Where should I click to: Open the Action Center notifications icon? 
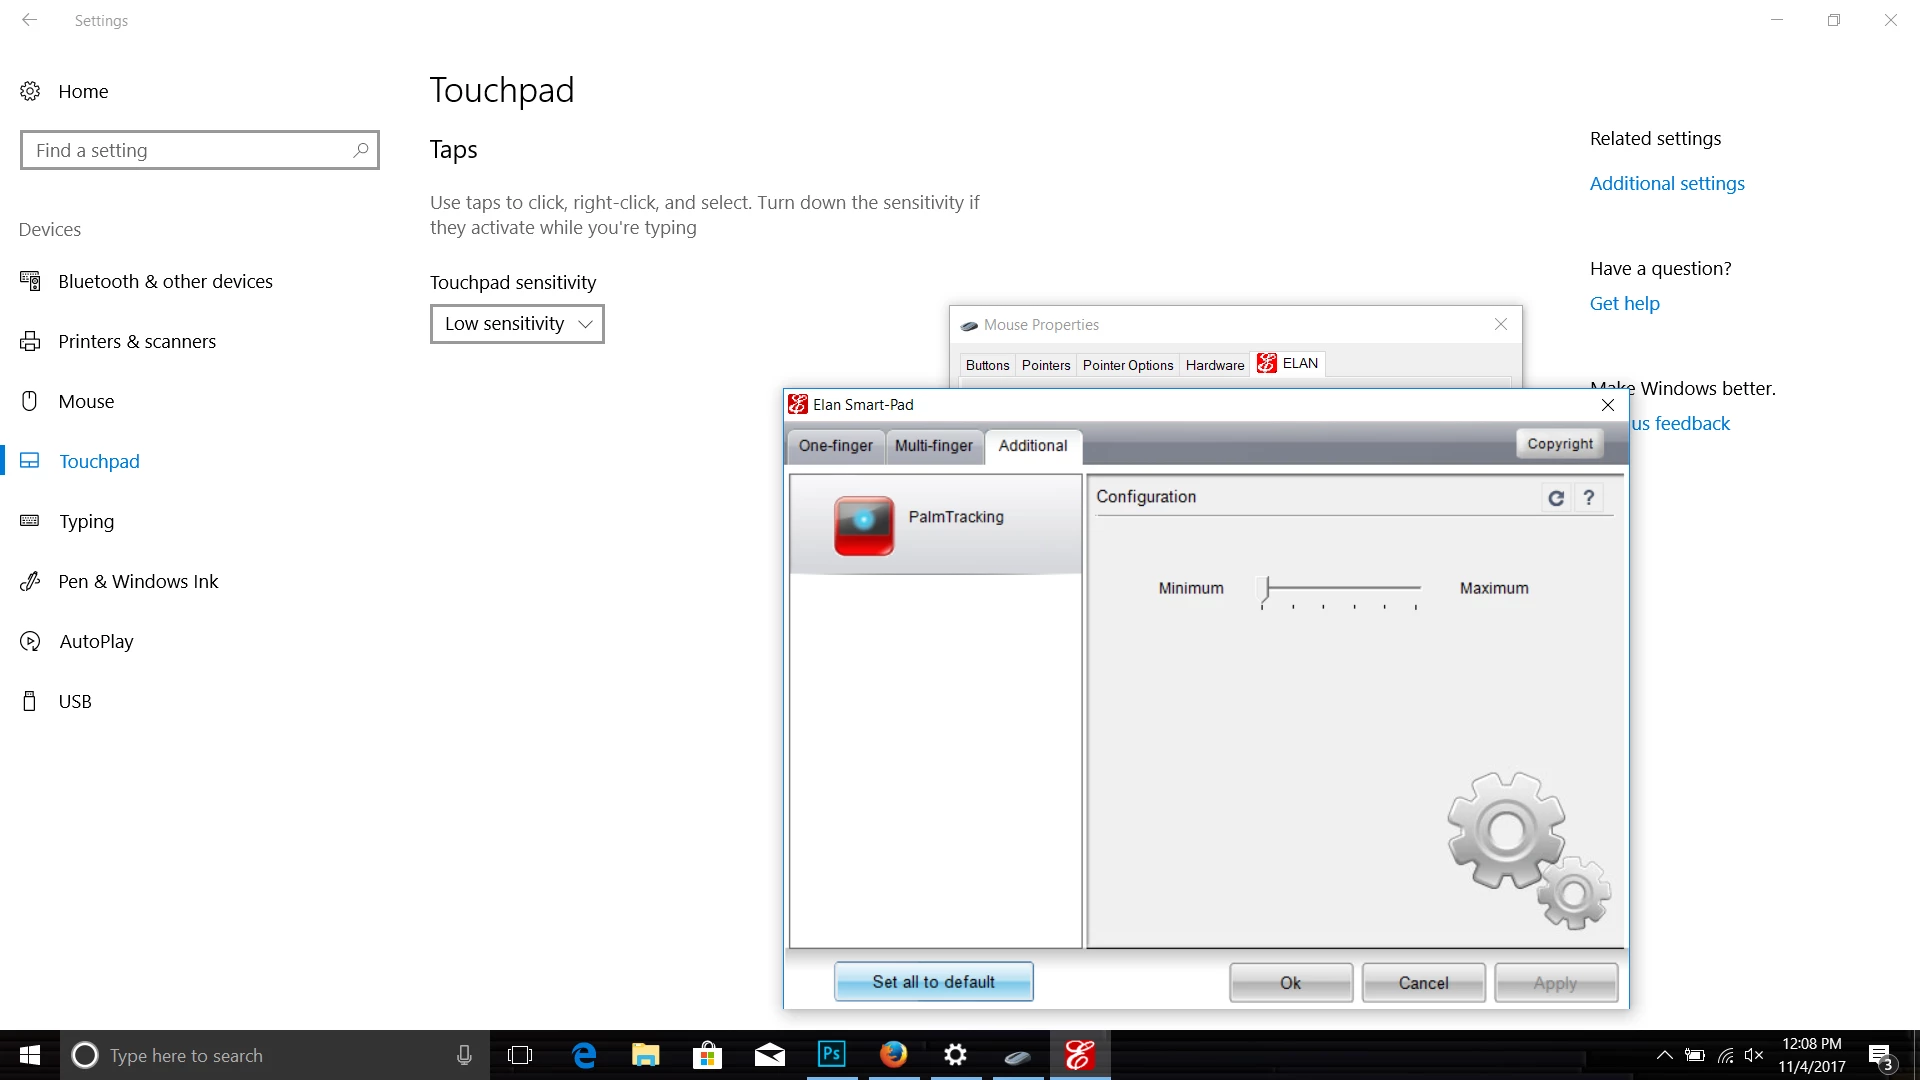coord(1880,1055)
